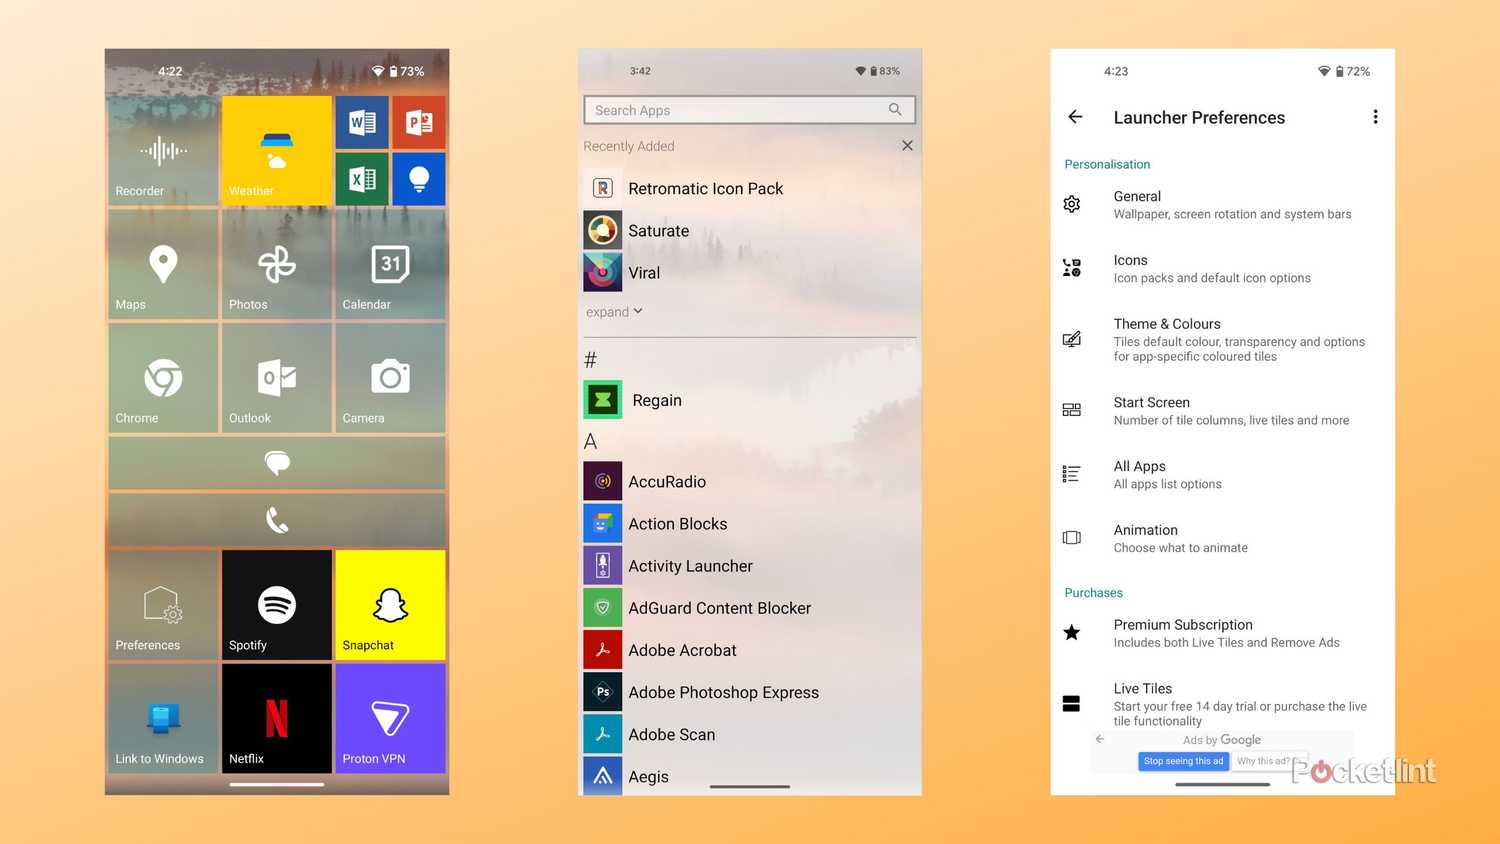Launch the Netflix tile
Image resolution: width=1500 pixels, height=844 pixels.
277,719
